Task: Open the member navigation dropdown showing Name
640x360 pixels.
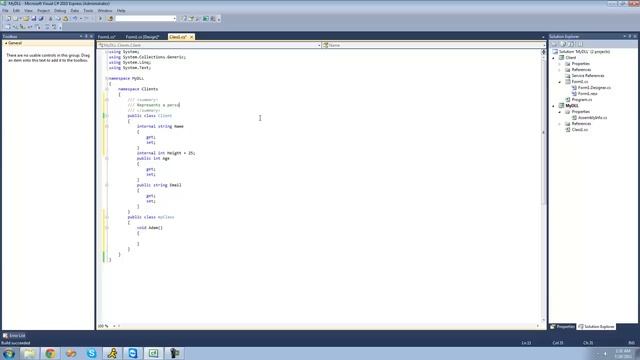Action: click(x=434, y=45)
